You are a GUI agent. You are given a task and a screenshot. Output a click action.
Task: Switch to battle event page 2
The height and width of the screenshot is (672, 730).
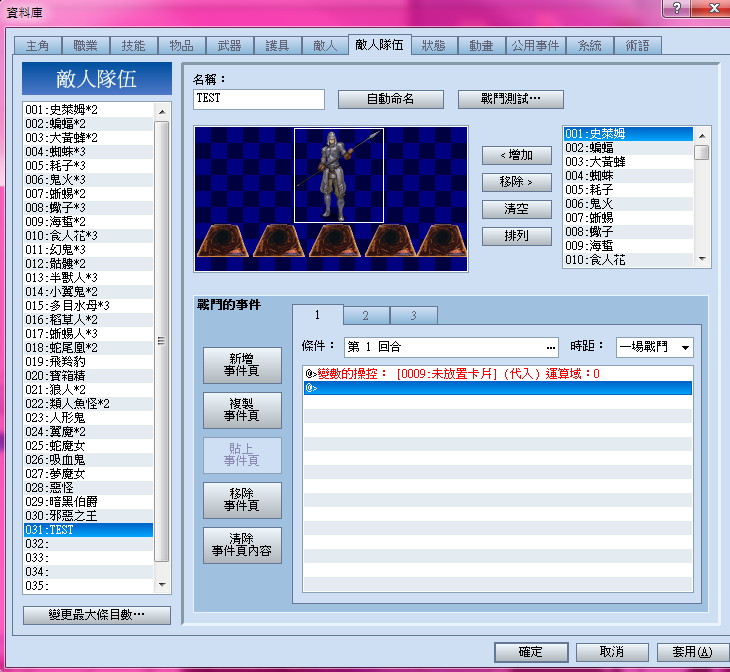pos(366,315)
